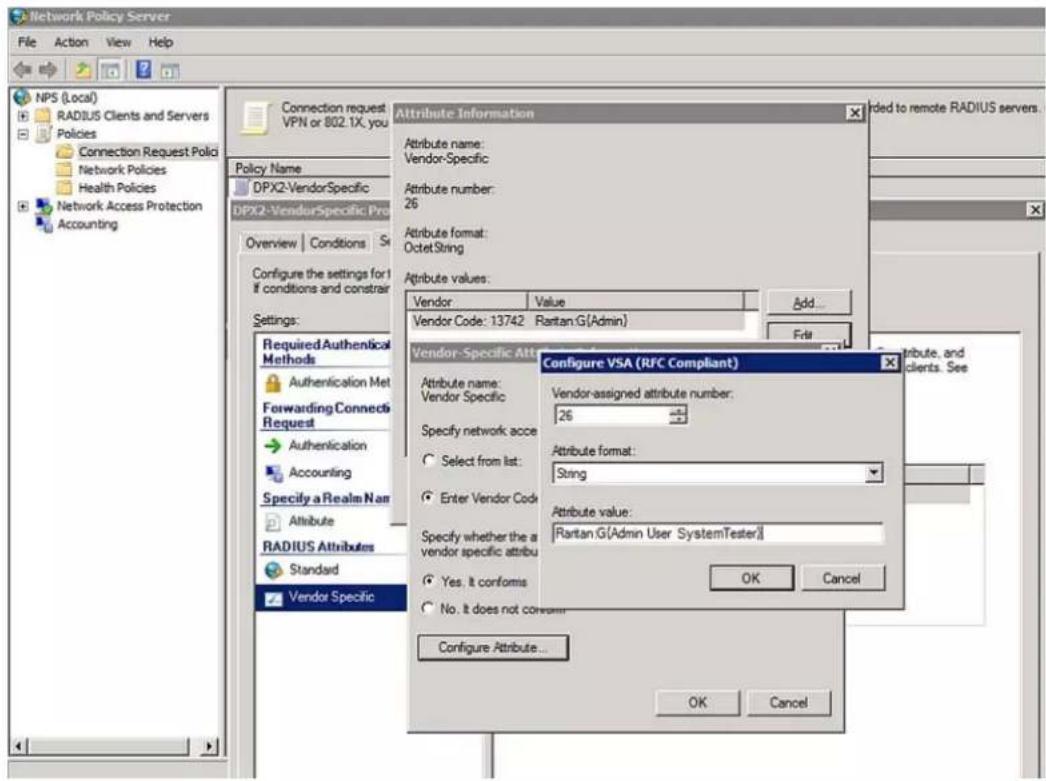1046x781 pixels.
Task: Click the Show/Hide console tree toolbar icon
Action: point(110,69)
